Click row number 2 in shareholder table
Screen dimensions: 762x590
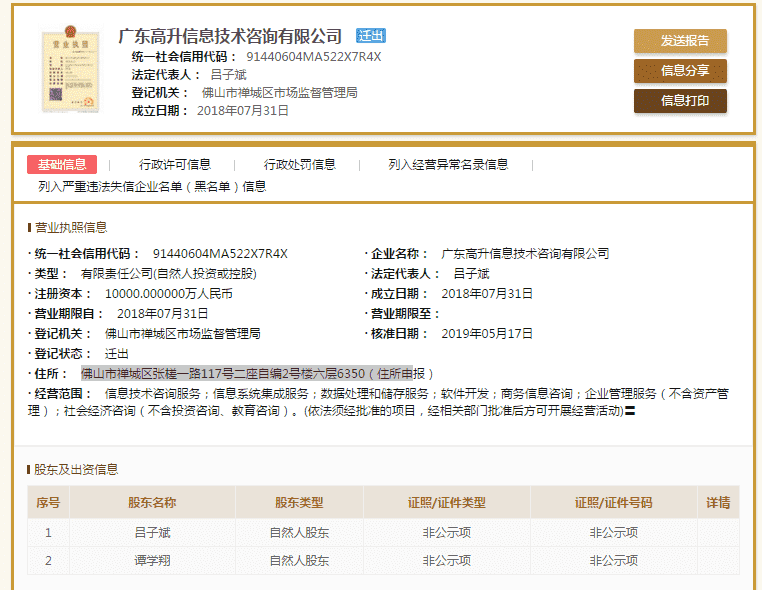click(48, 560)
